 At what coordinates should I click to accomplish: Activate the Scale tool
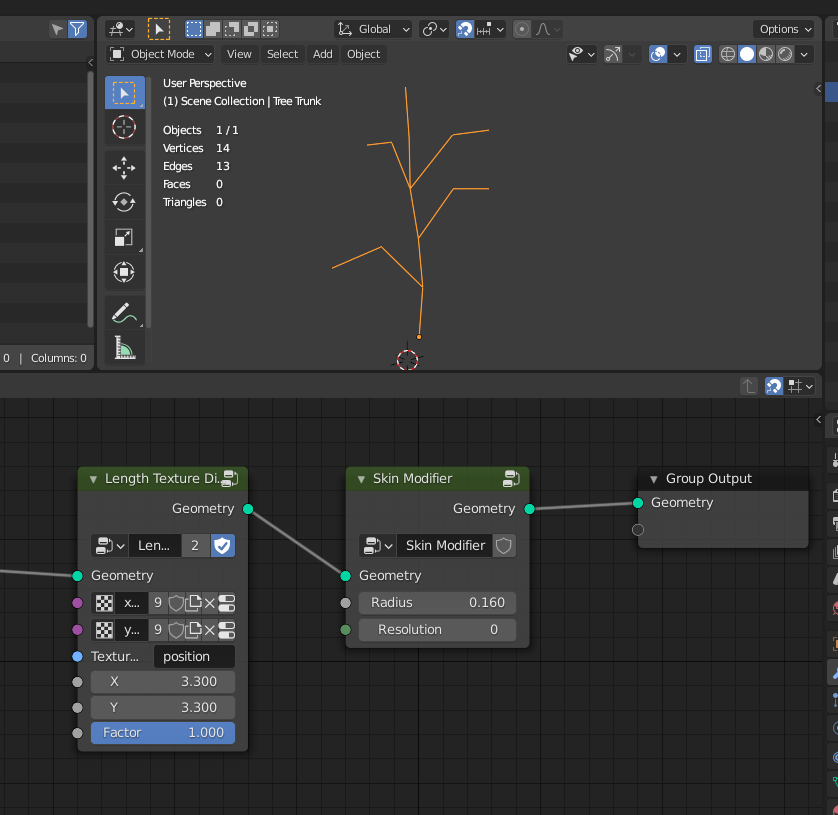pos(124,237)
